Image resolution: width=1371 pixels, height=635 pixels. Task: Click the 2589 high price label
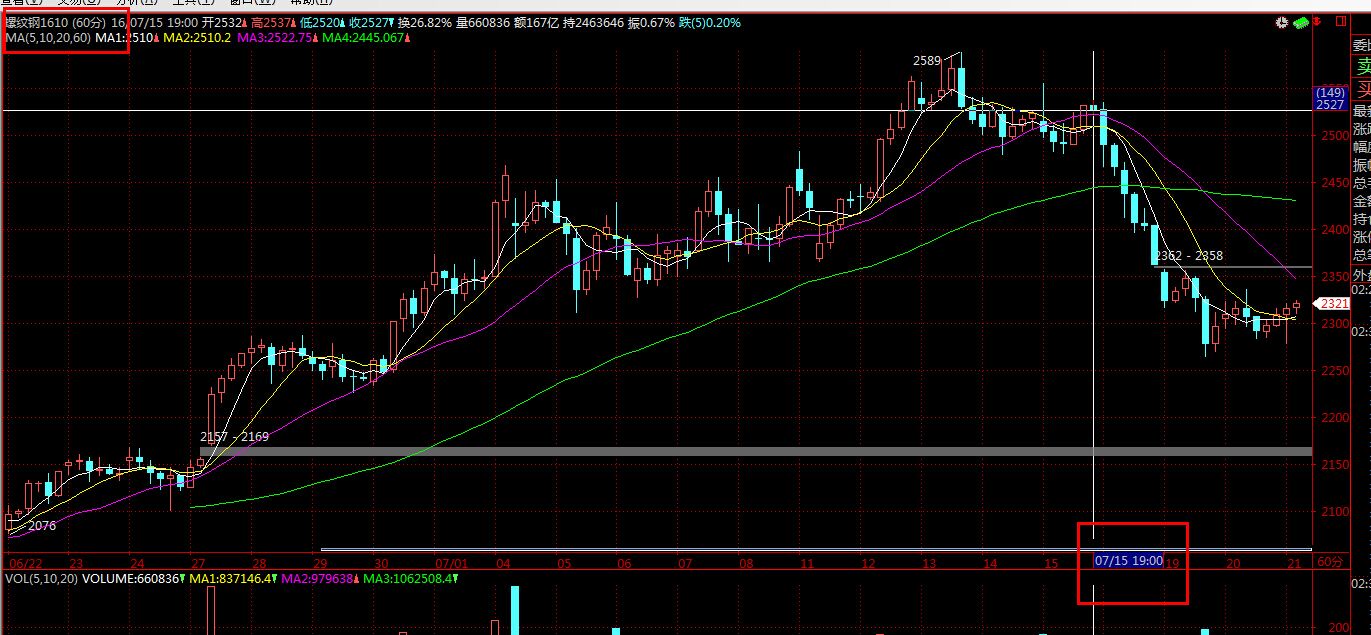pos(926,61)
